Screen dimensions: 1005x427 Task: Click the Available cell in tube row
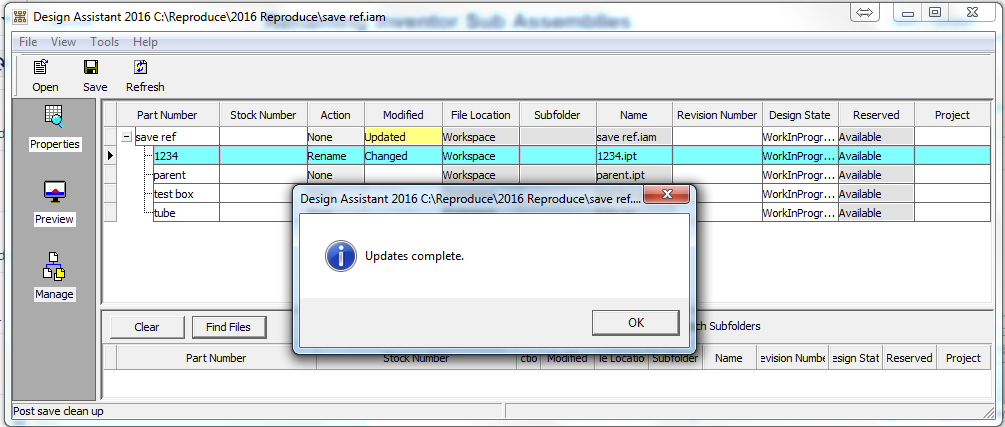coord(876,213)
